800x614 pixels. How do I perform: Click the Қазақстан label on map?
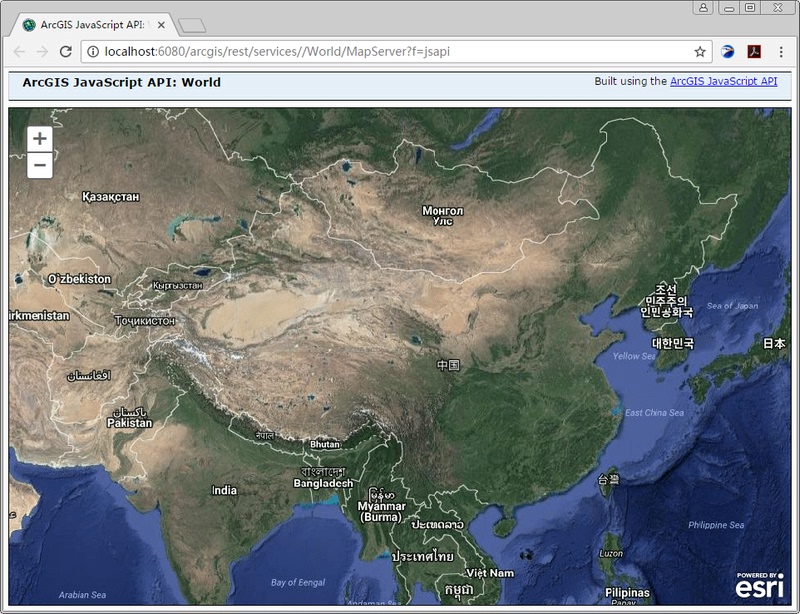[111, 197]
